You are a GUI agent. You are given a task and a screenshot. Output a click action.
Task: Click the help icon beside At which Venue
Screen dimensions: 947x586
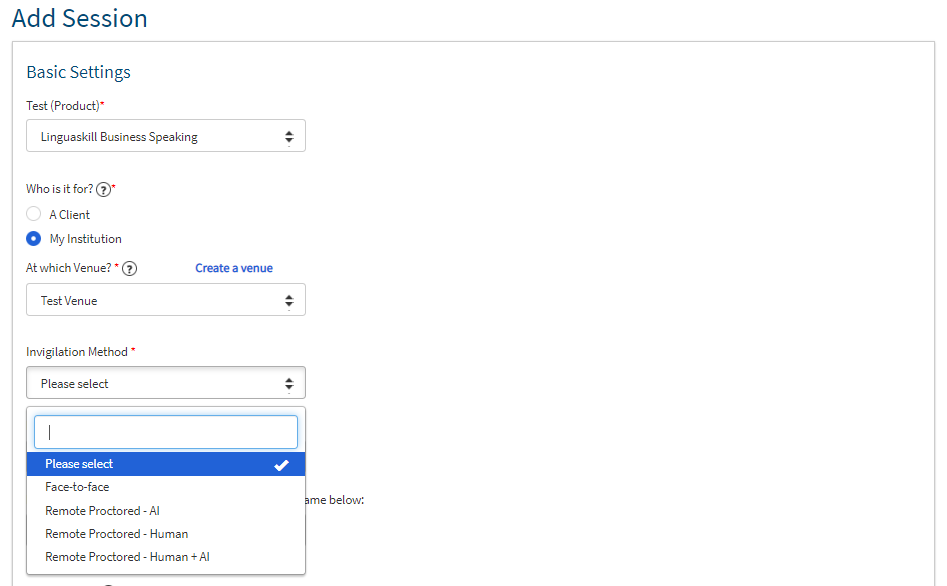click(x=129, y=268)
